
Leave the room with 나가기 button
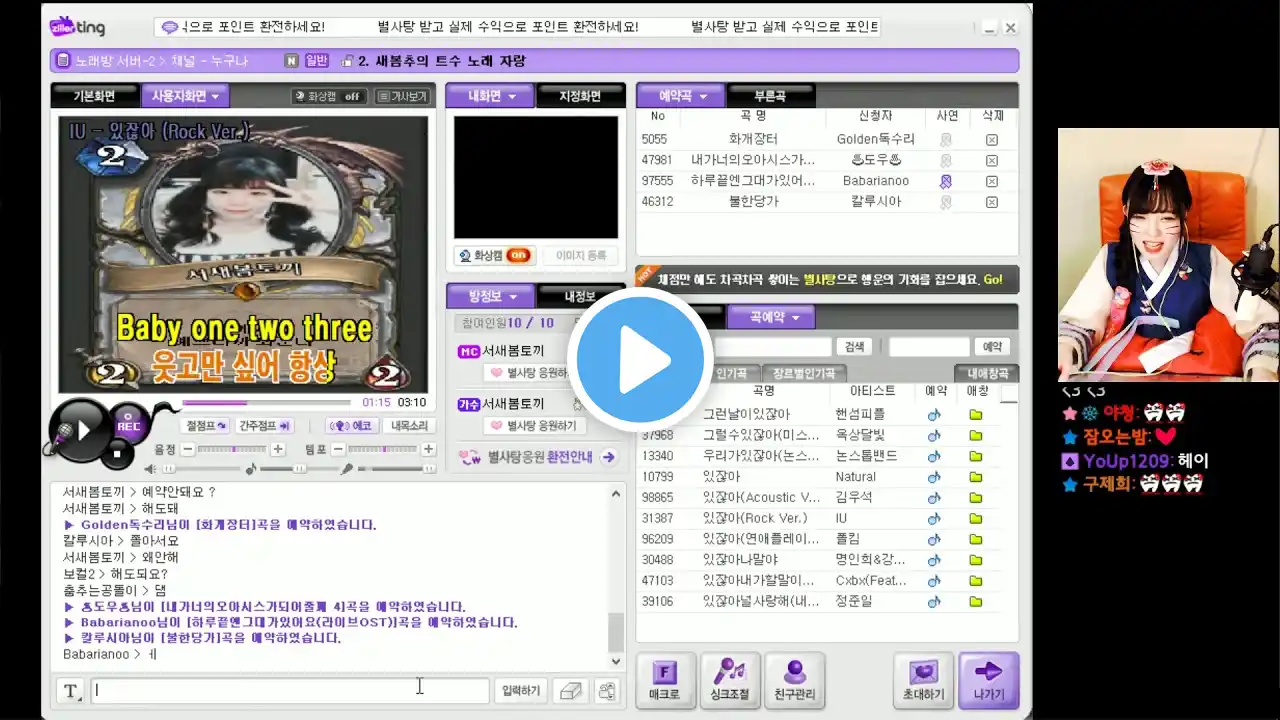click(x=988, y=680)
